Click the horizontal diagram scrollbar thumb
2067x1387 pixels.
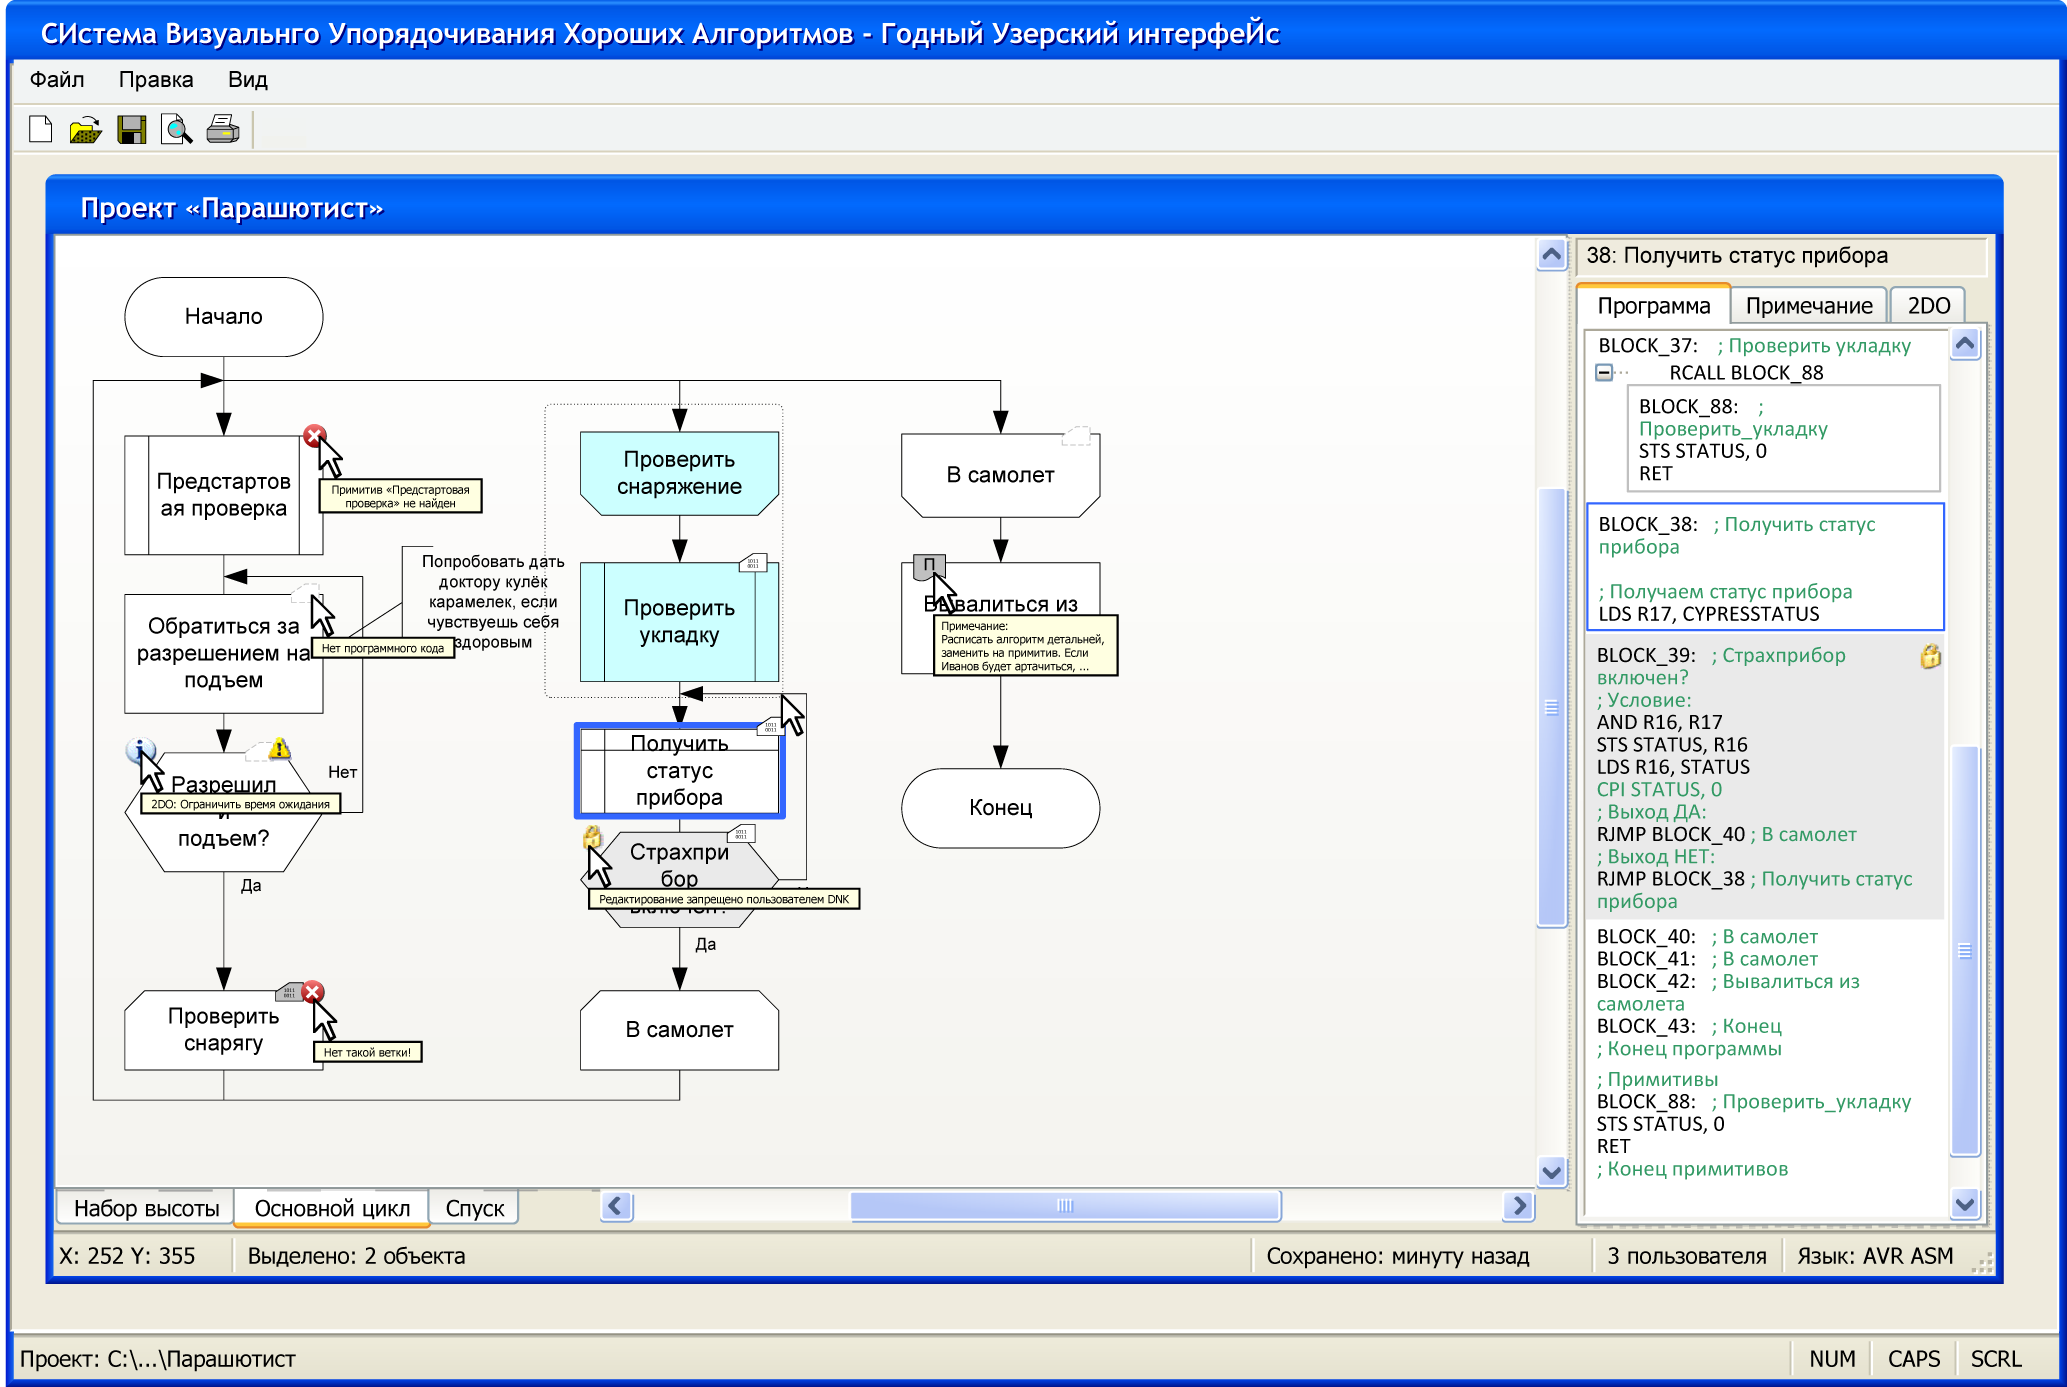[1065, 1206]
